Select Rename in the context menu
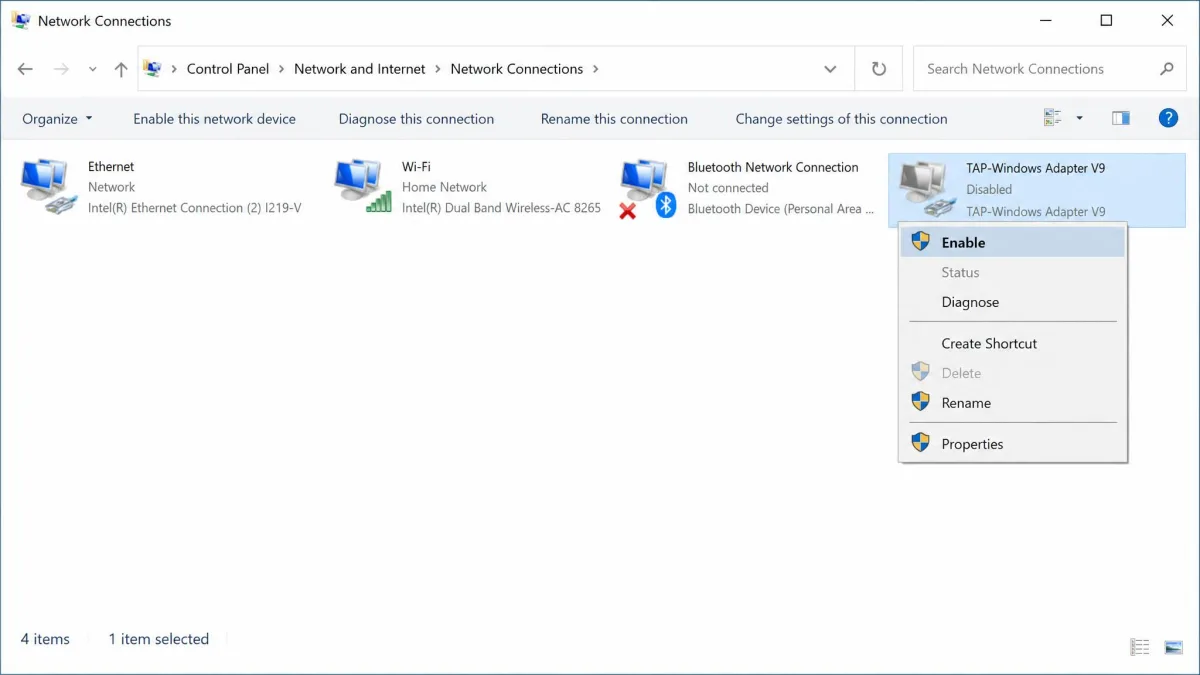Screen dimensions: 1200x675 click(1013, 403)
